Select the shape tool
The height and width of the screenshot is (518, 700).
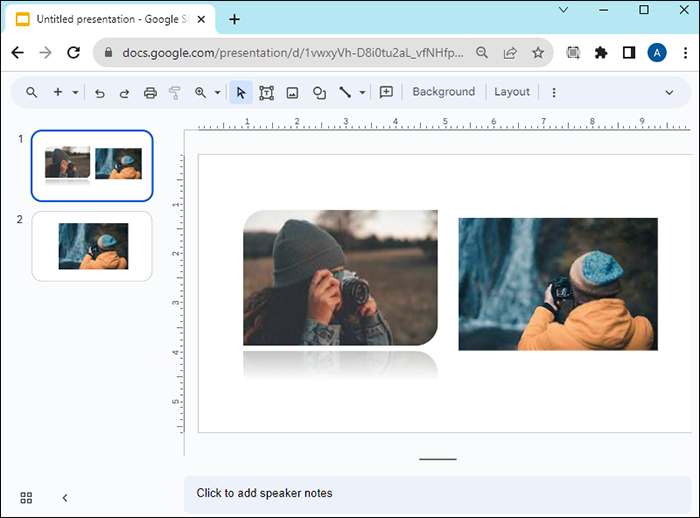tap(319, 92)
